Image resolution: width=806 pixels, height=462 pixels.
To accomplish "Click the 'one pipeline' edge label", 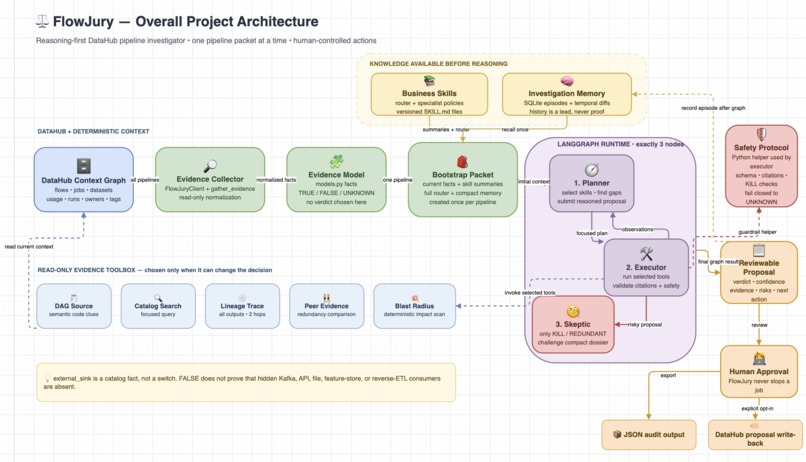I will pyautogui.click(x=397, y=180).
